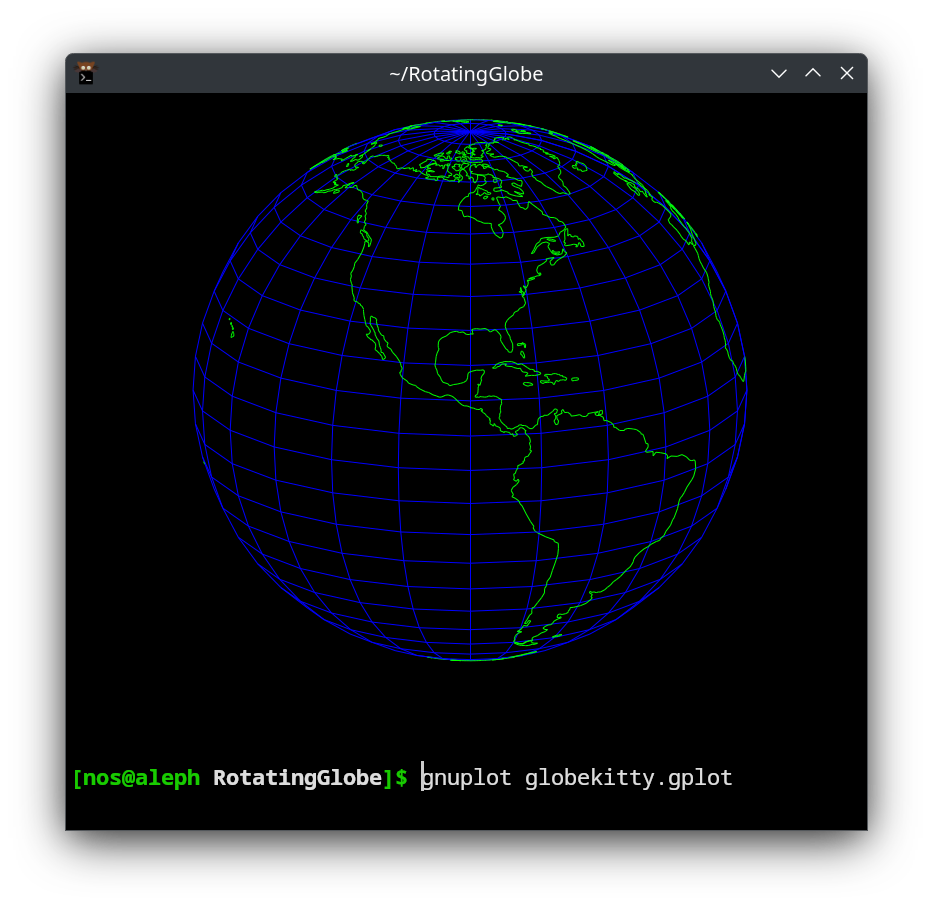Viewport: 933px width, 908px height.
Task: Click the north pole of the globe
Action: [472, 130]
